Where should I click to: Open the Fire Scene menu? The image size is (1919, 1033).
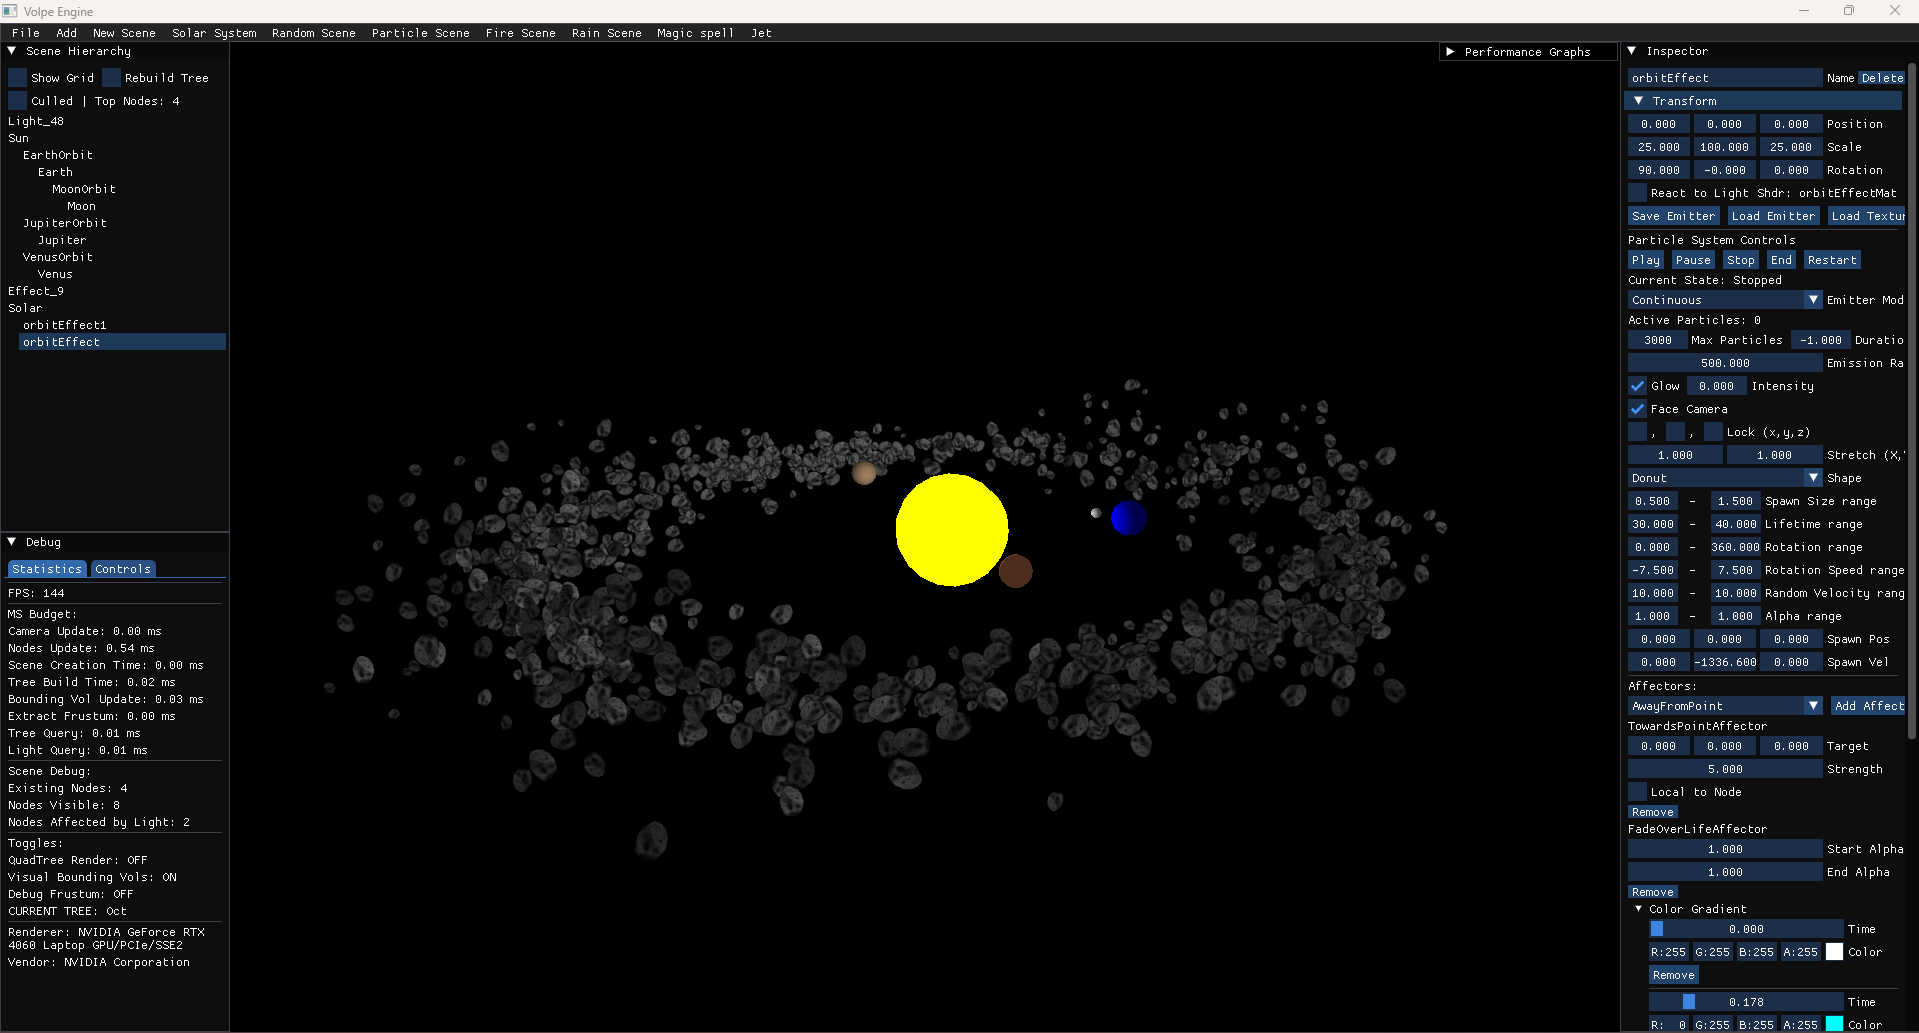point(521,32)
